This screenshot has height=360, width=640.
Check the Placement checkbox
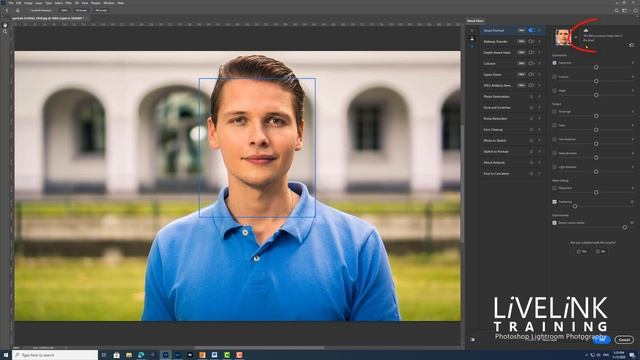pos(554,188)
